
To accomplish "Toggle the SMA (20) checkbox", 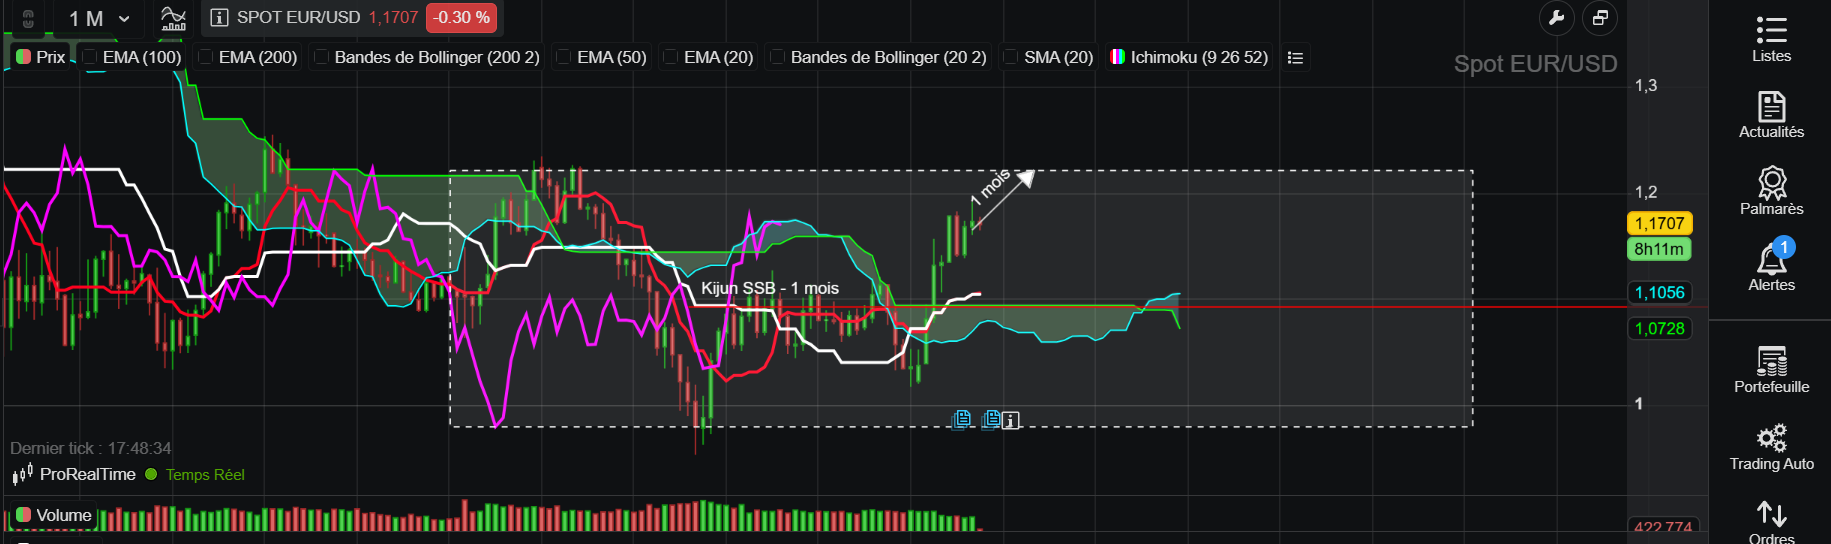I will [x=1011, y=57].
